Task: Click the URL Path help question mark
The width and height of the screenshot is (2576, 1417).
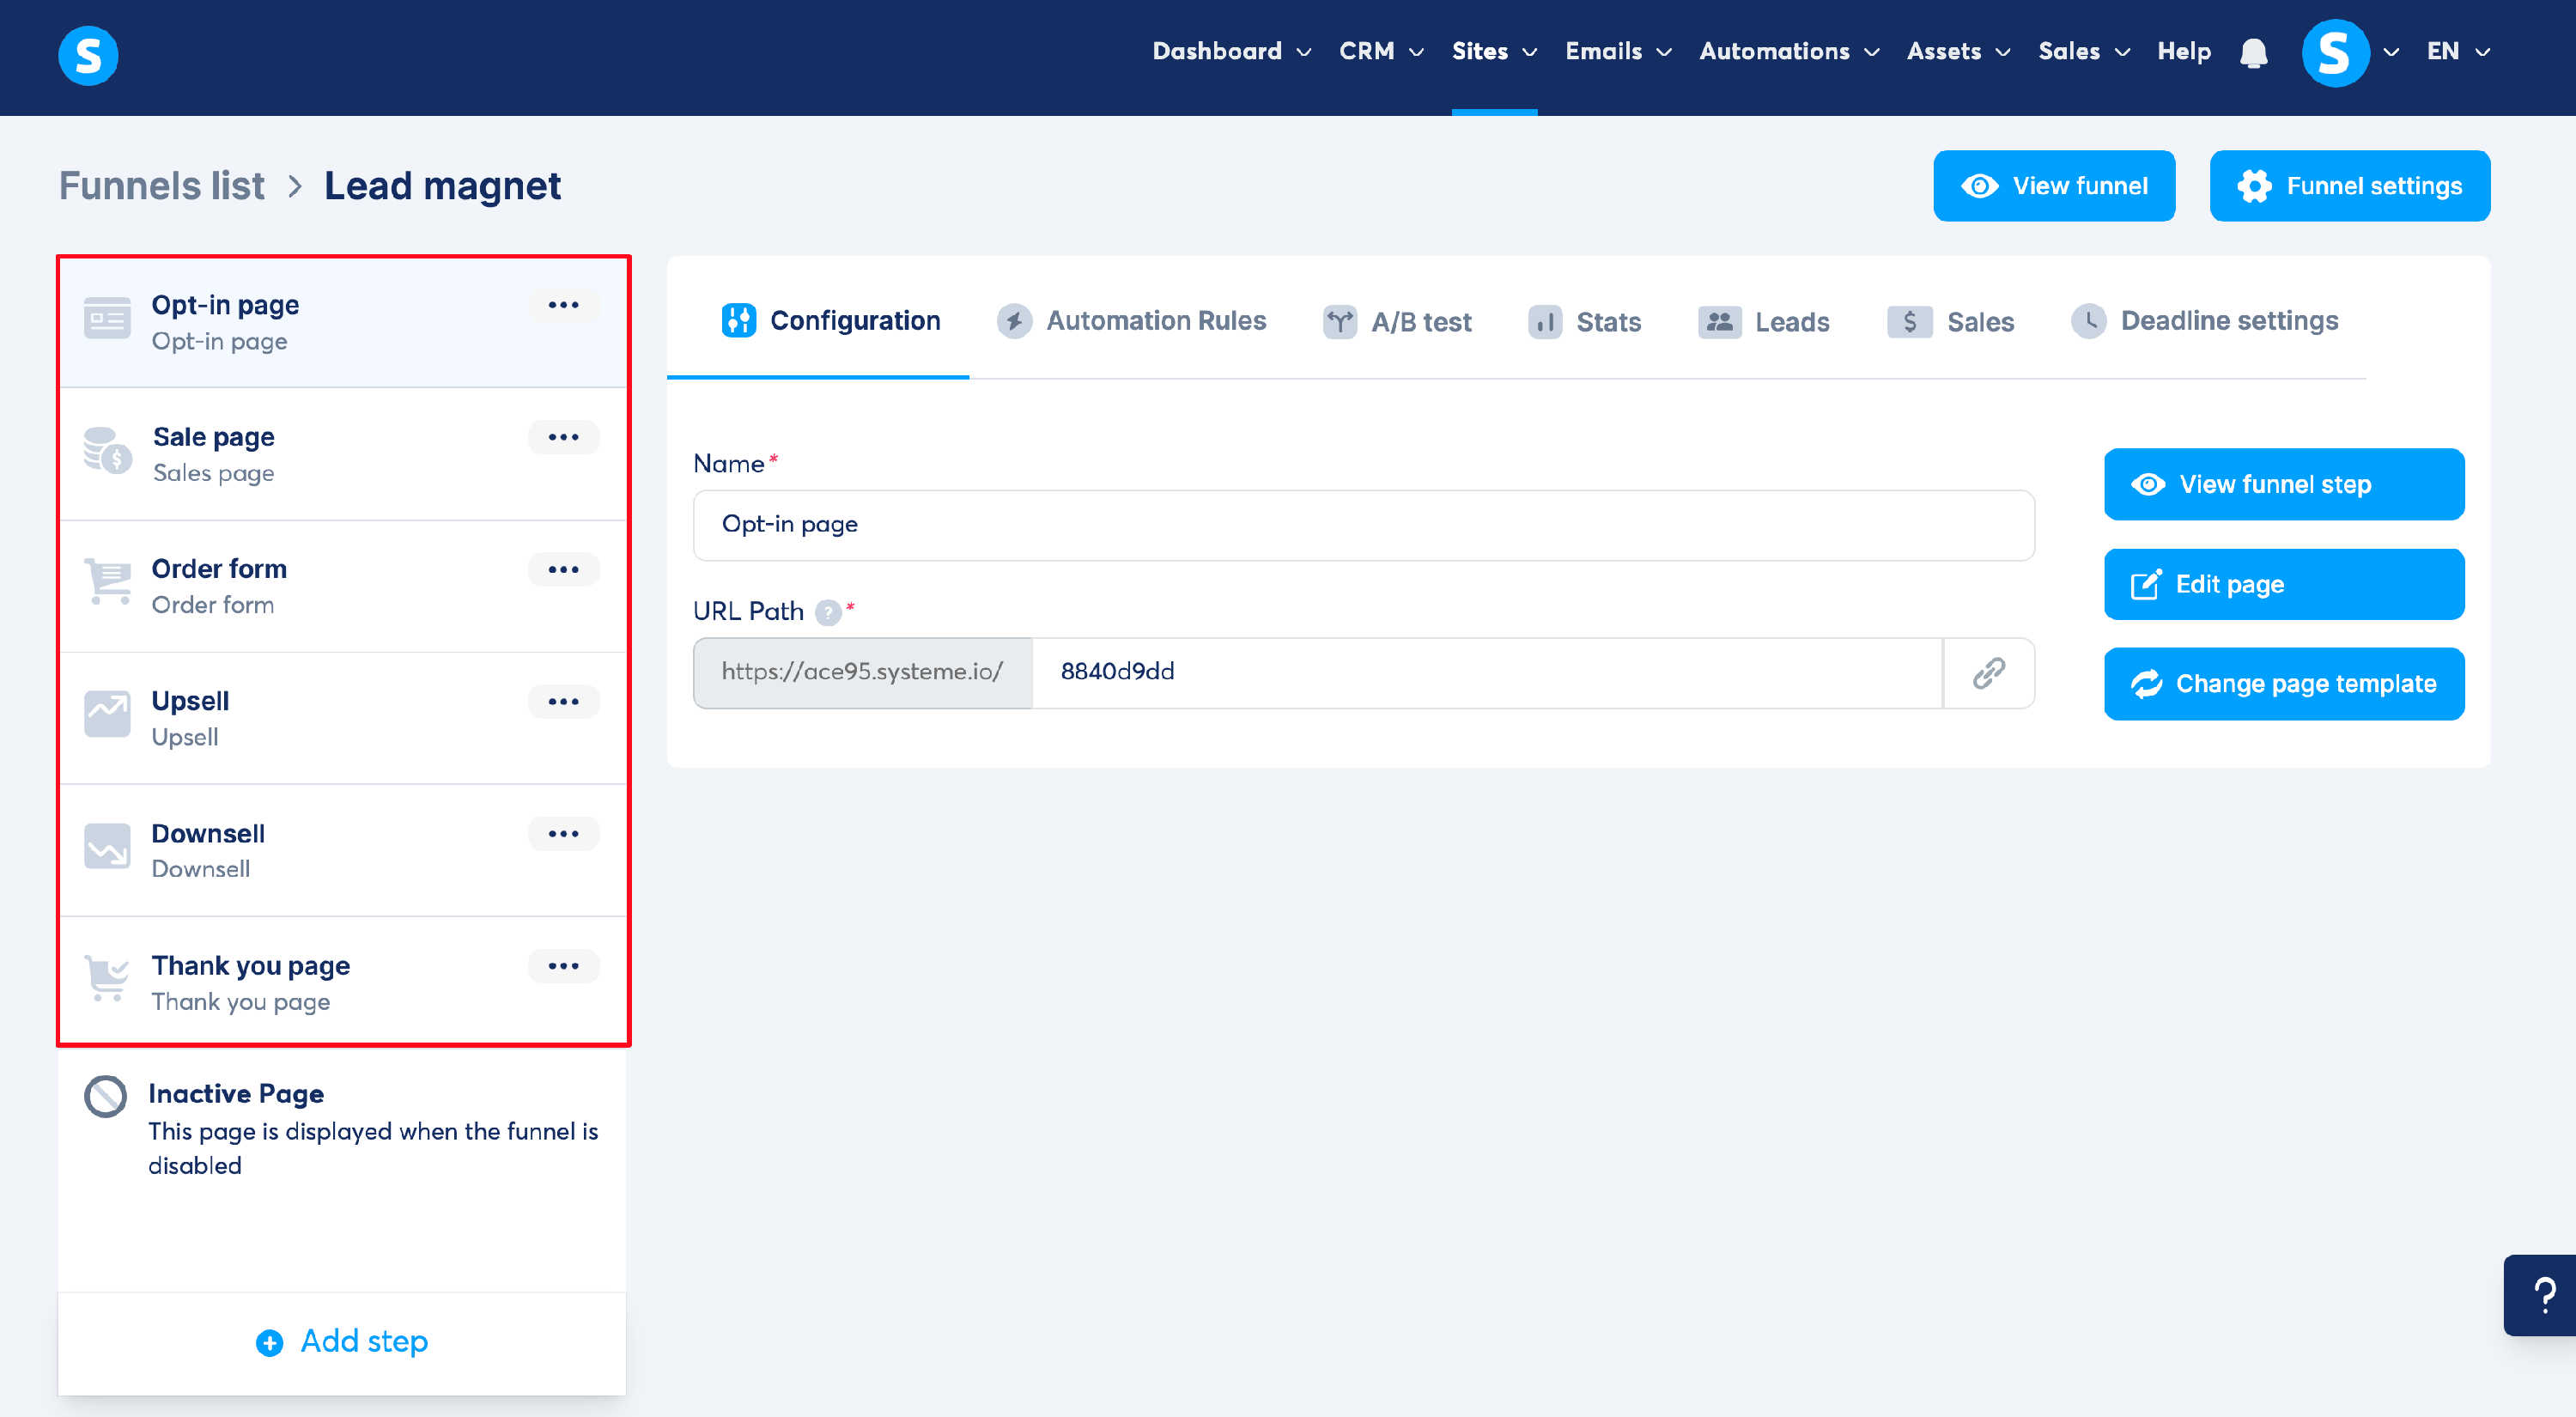Action: [827, 612]
